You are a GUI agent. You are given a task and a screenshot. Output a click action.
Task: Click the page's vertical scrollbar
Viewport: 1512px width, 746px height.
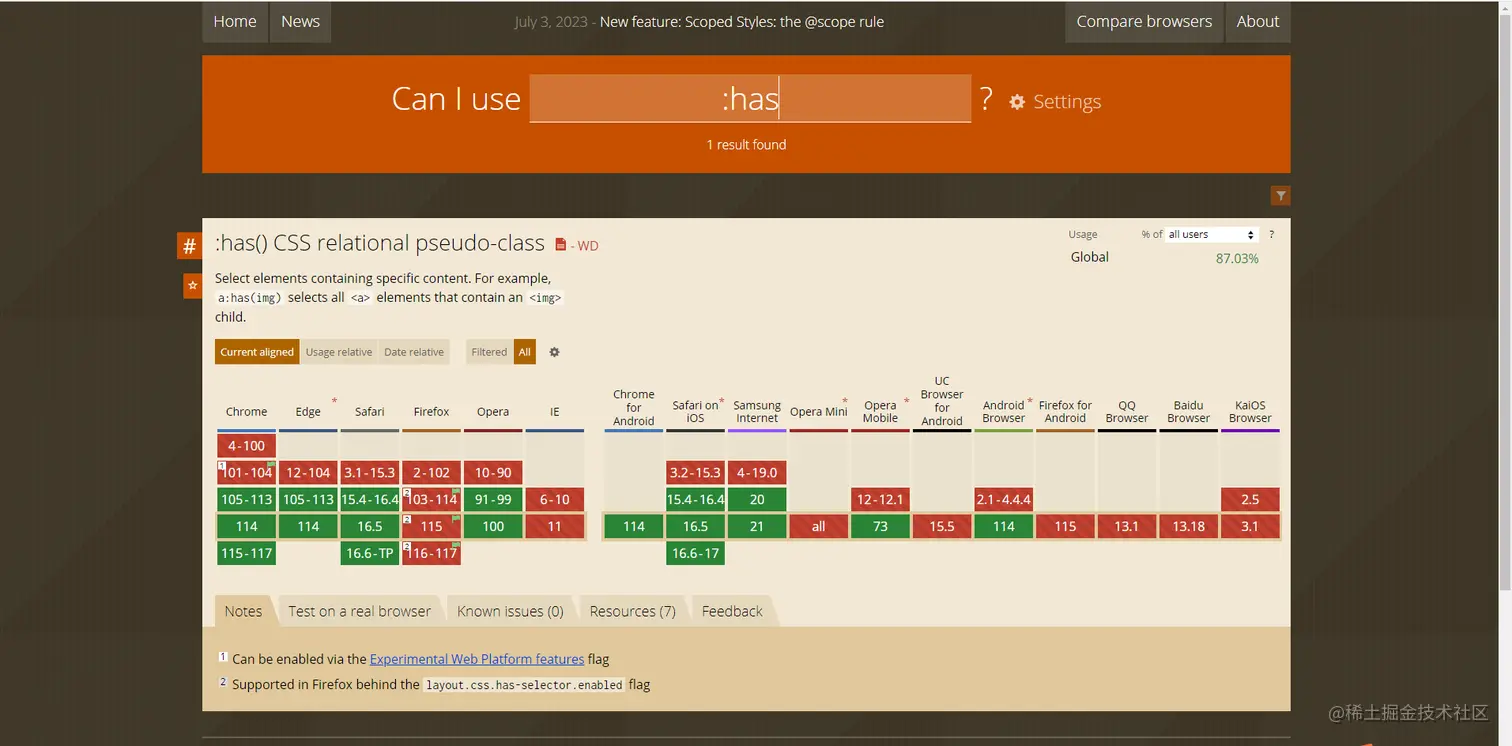1504,300
